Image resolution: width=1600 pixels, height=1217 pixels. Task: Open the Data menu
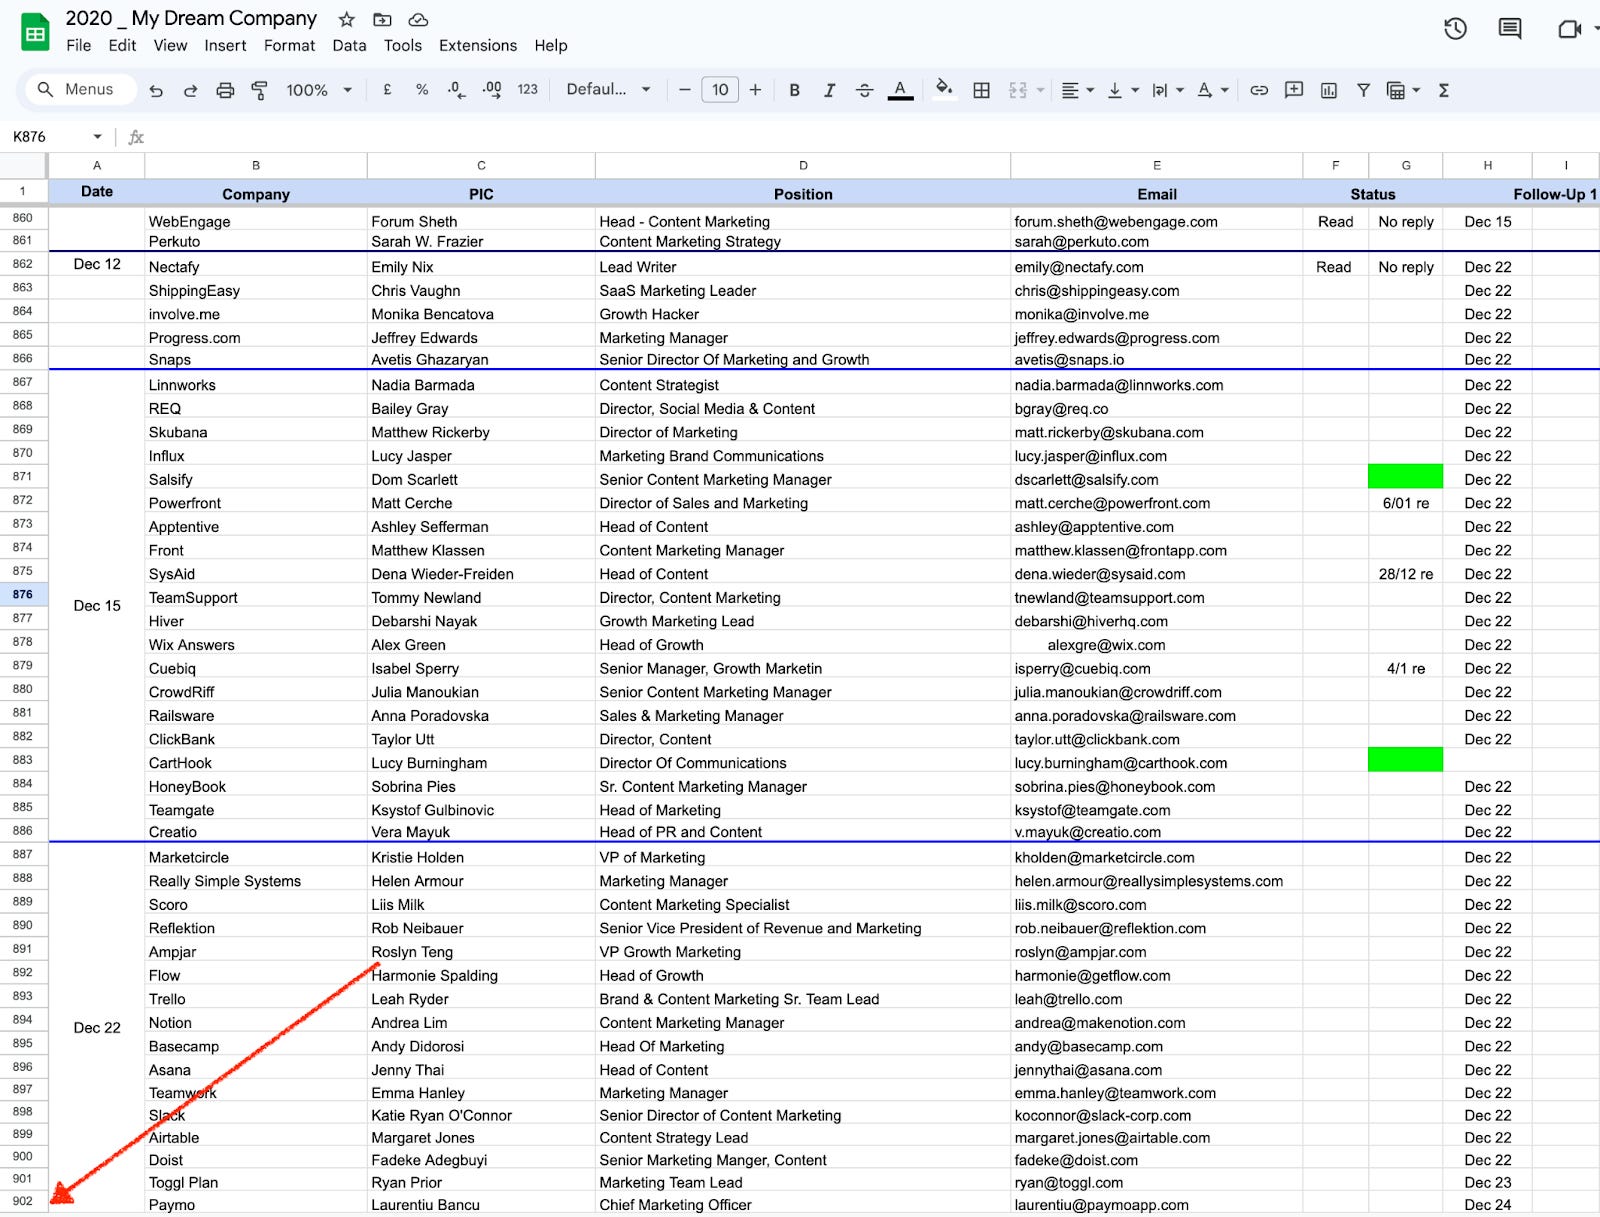pyautogui.click(x=349, y=46)
